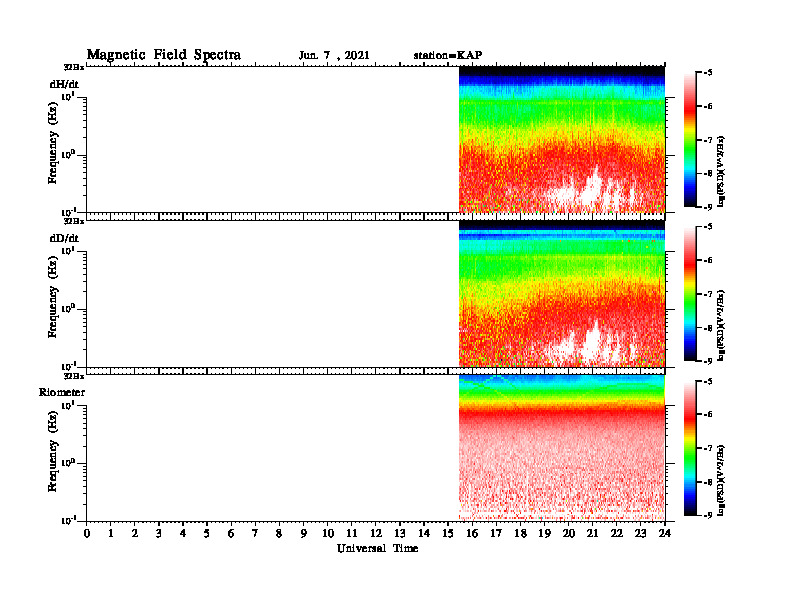The image size is (792, 612).
Task: Select the "Jun. 7 , 2021" date text
Action: (x=334, y=56)
